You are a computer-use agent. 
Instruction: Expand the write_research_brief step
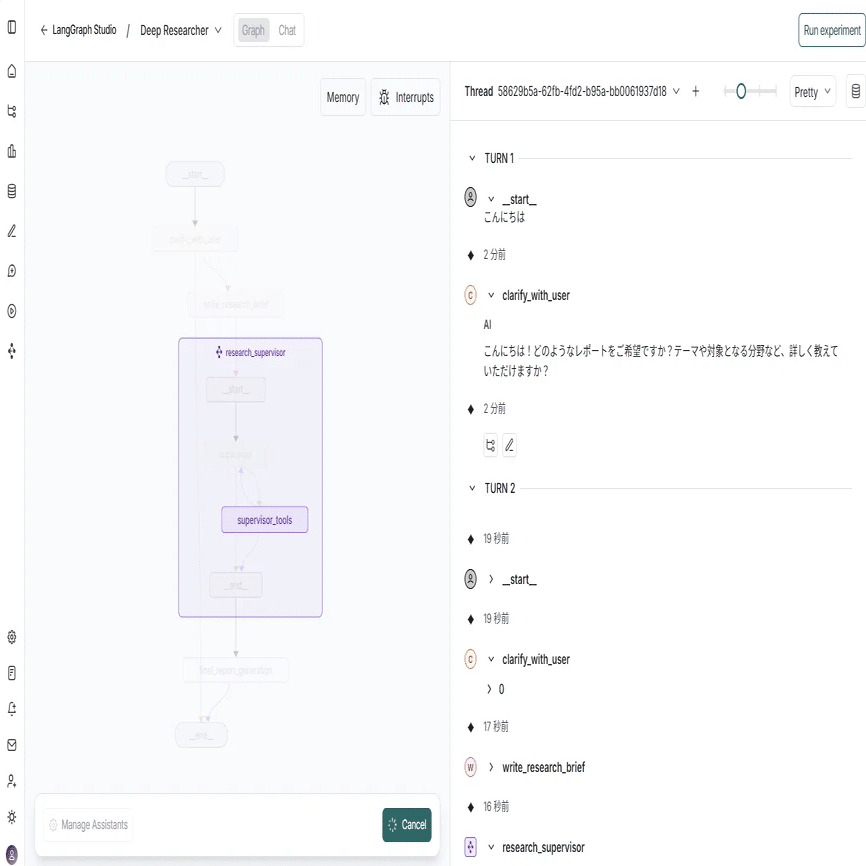click(491, 767)
